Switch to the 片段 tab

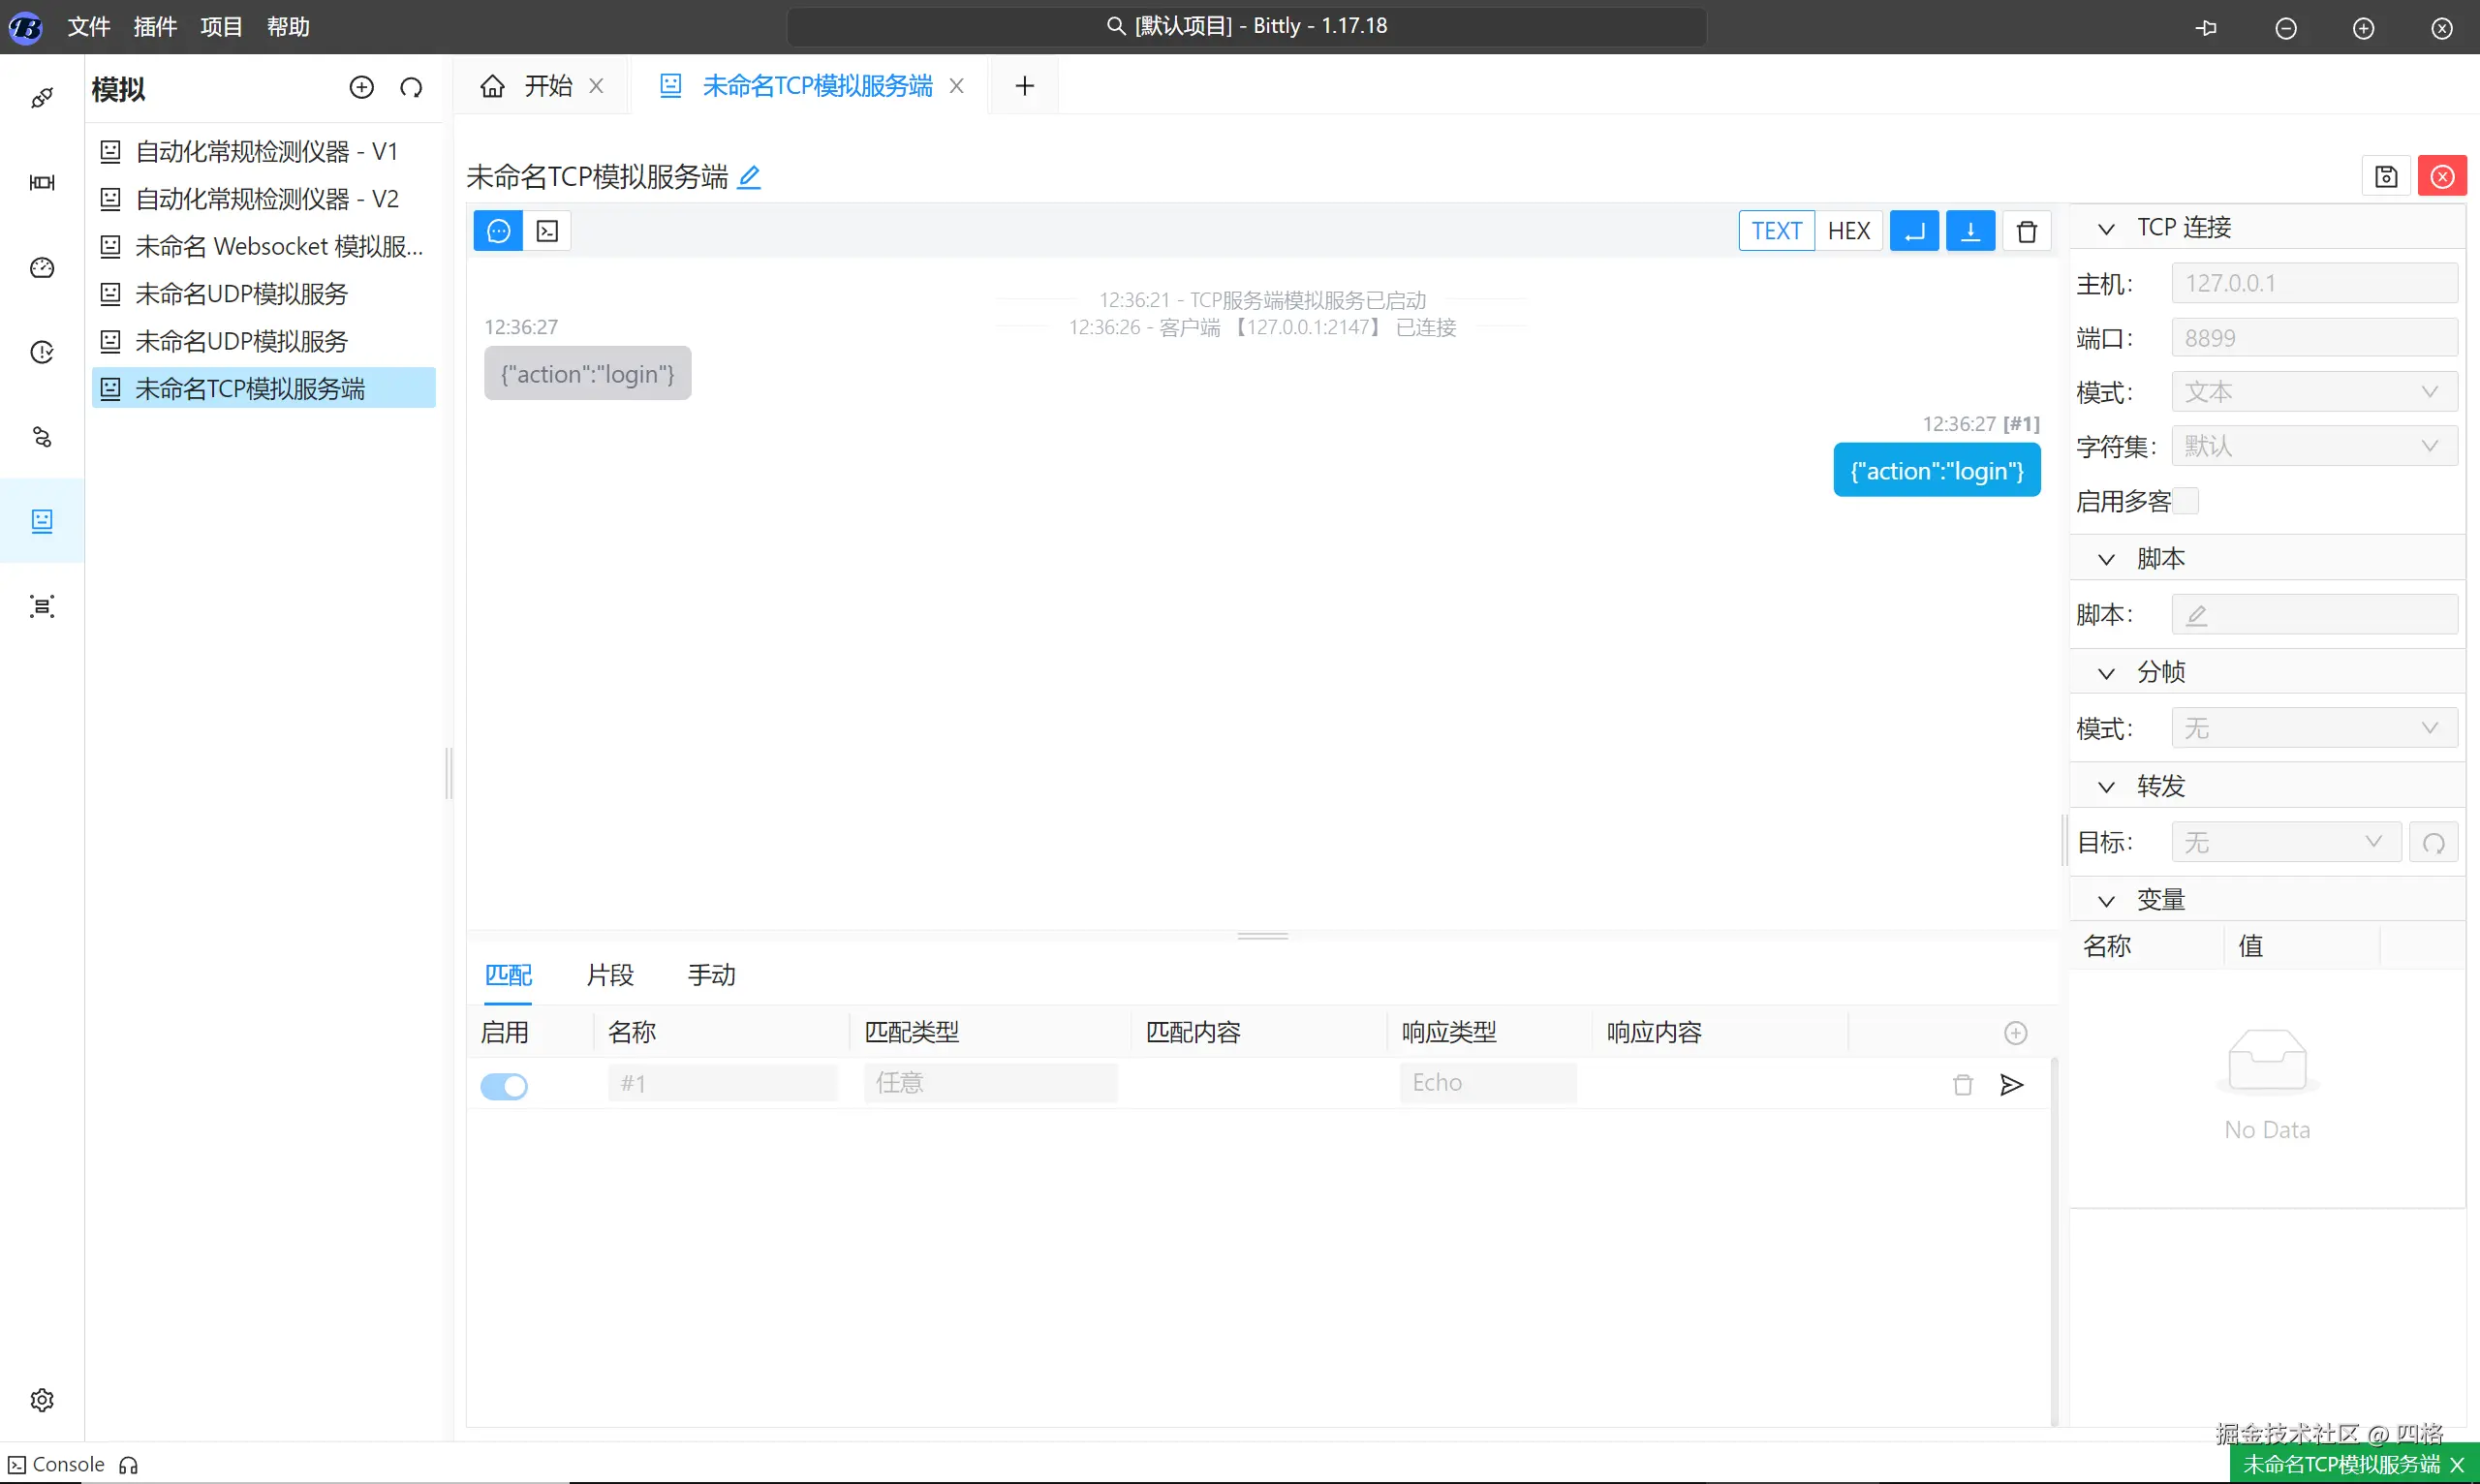tap(610, 975)
